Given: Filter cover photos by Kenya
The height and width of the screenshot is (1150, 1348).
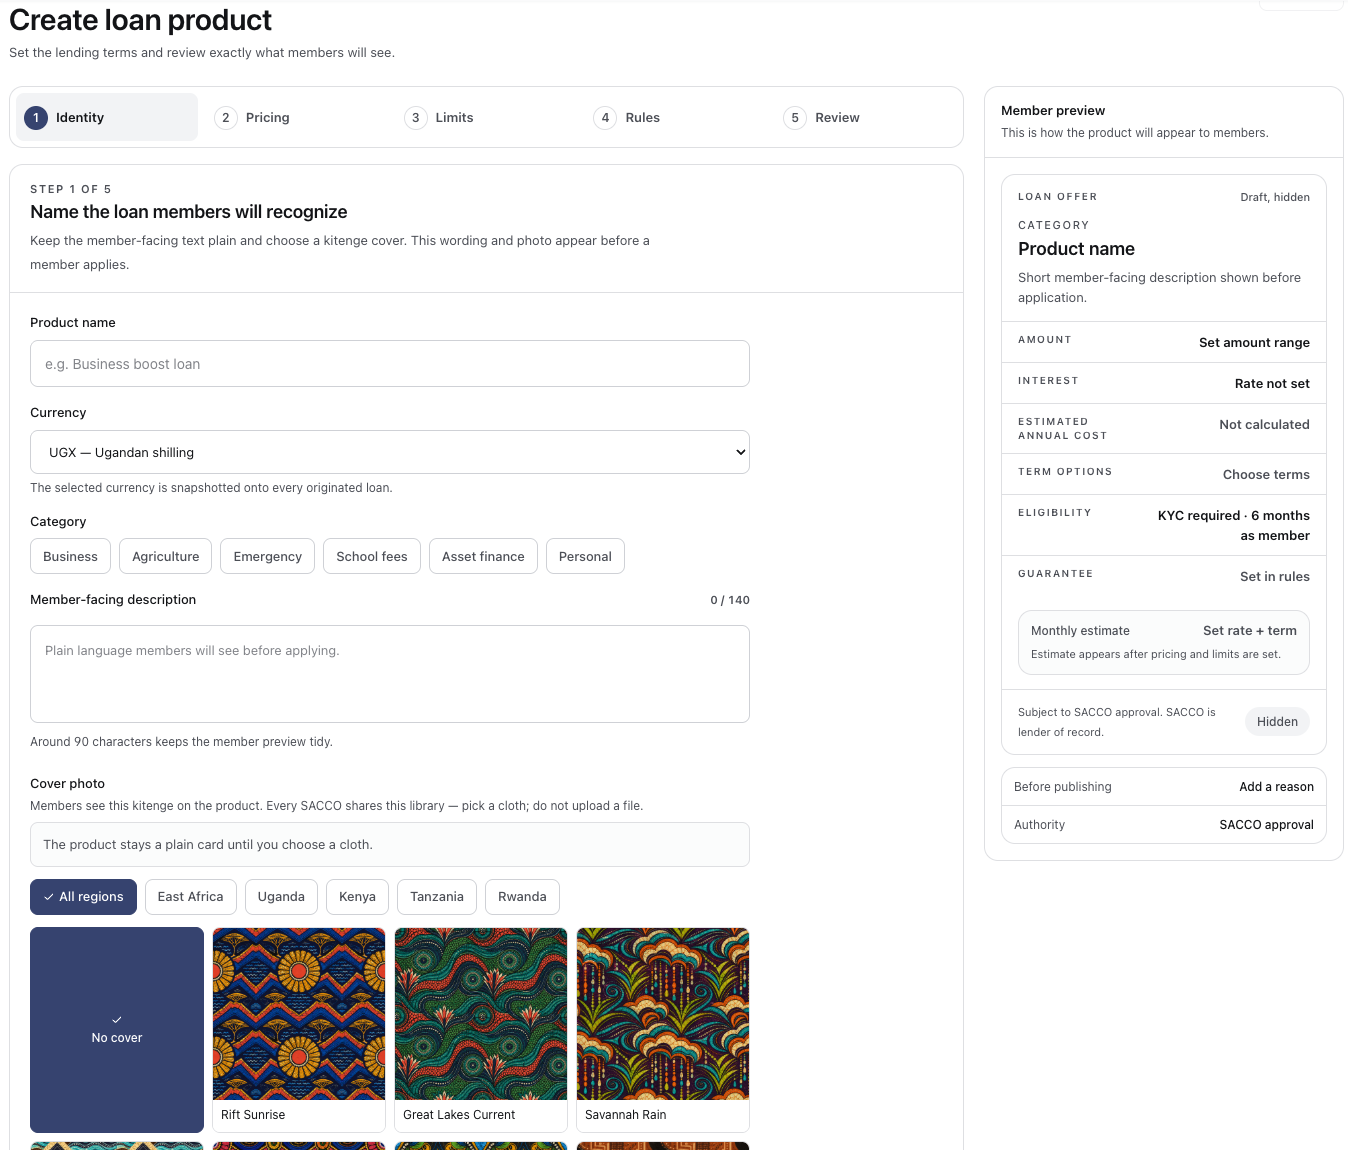Looking at the screenshot, I should pos(357,896).
